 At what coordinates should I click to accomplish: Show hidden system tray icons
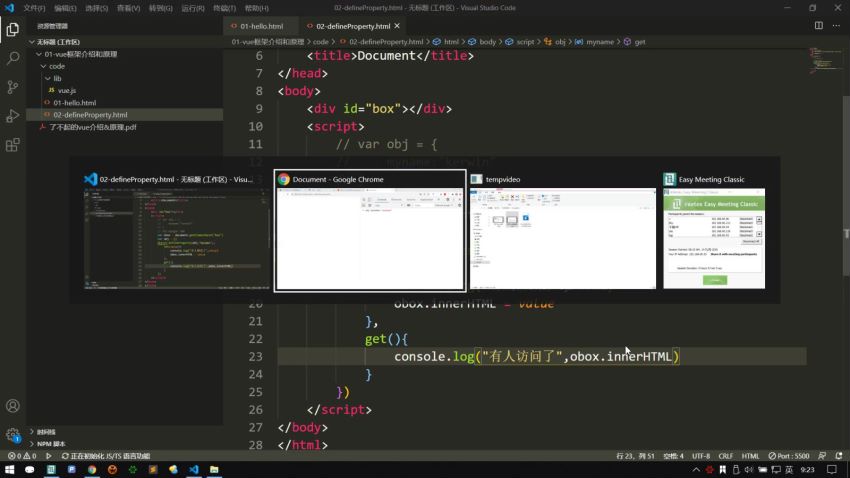(x=696, y=470)
